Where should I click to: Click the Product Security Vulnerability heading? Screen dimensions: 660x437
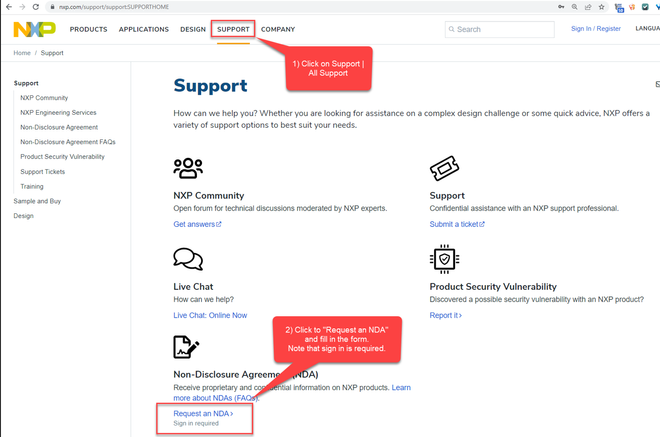click(x=493, y=287)
